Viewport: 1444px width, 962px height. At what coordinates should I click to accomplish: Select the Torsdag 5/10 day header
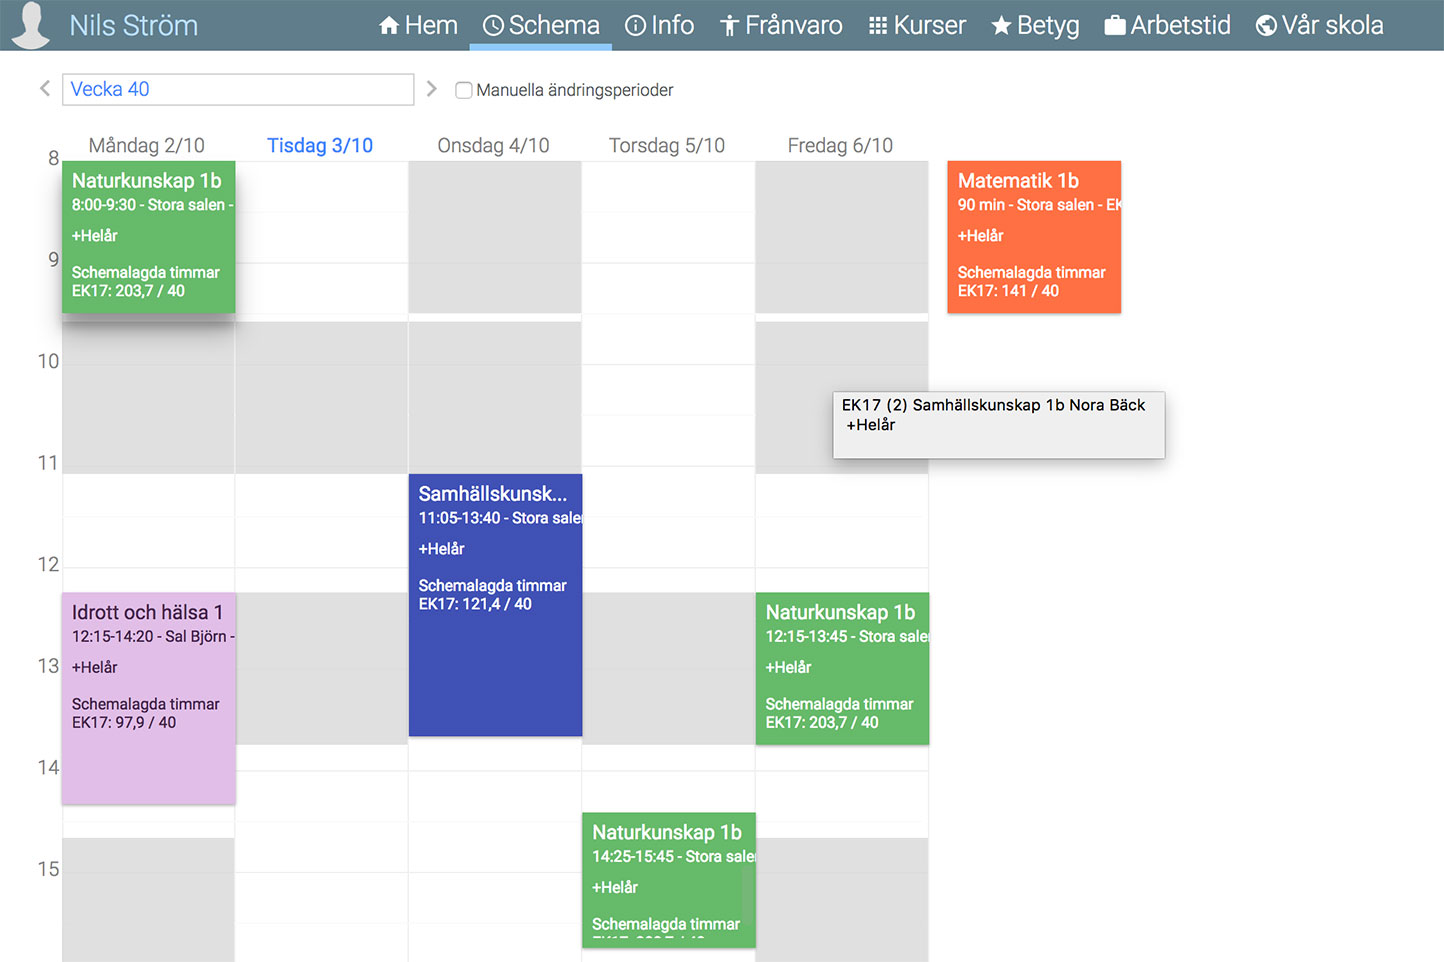pyautogui.click(x=667, y=145)
